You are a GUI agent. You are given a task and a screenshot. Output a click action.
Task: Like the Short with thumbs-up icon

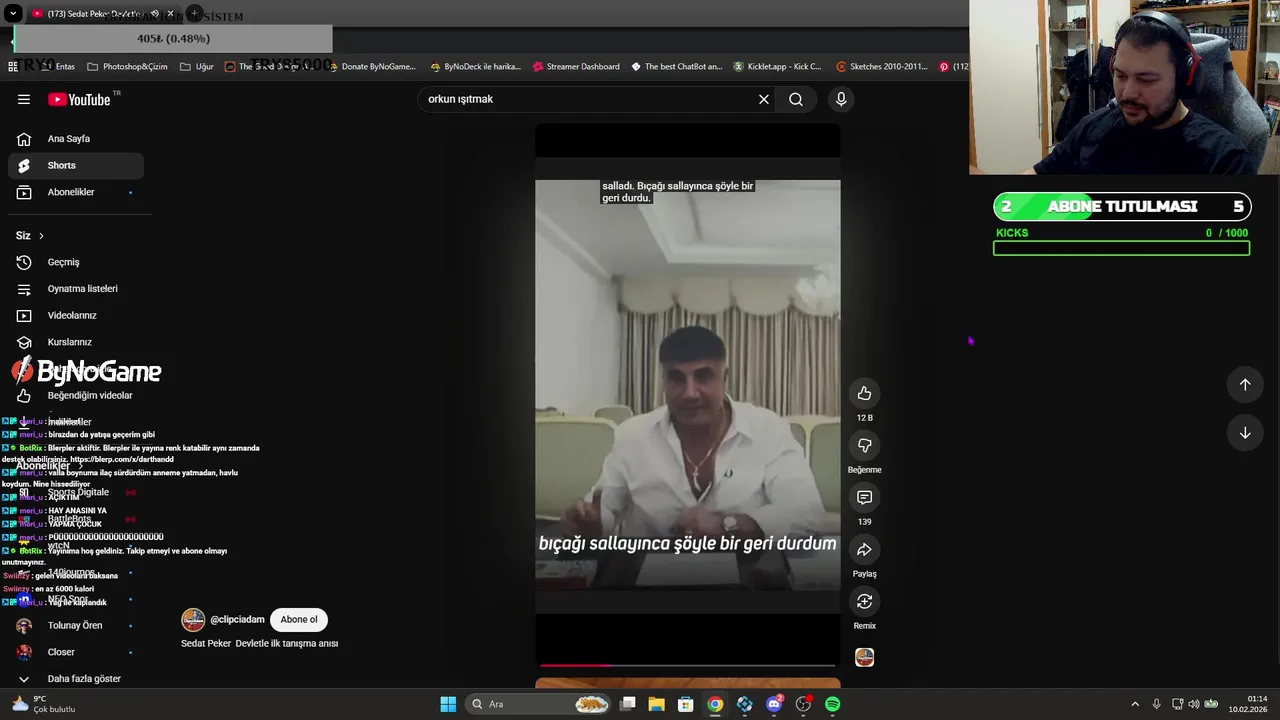click(864, 393)
